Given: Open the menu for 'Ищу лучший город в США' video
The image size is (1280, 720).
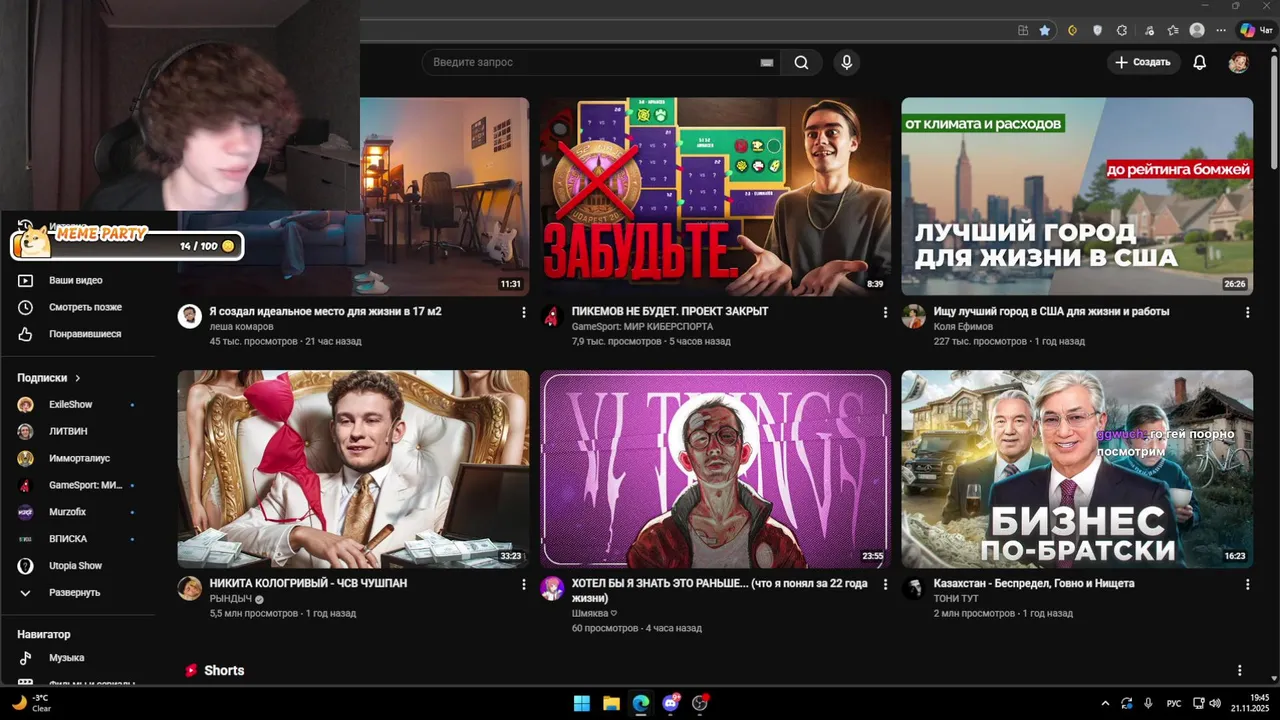Looking at the screenshot, I should point(1247,313).
